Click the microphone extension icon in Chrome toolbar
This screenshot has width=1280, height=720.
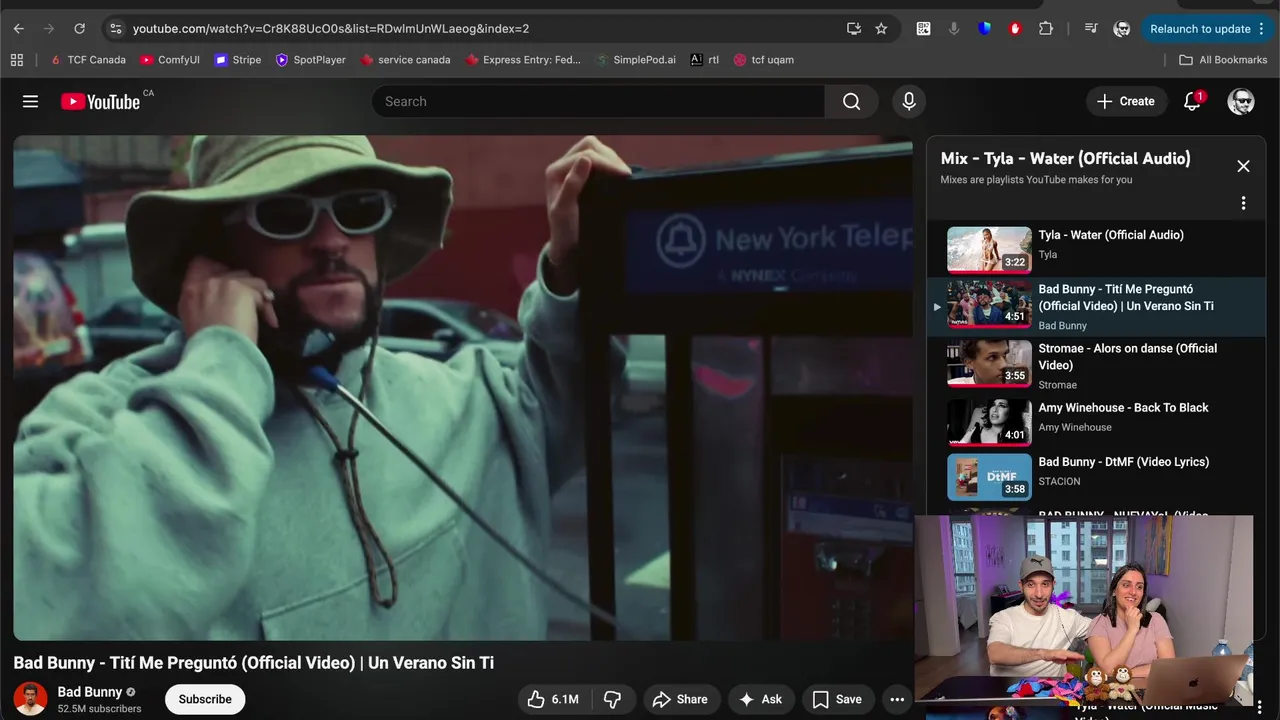point(954,29)
